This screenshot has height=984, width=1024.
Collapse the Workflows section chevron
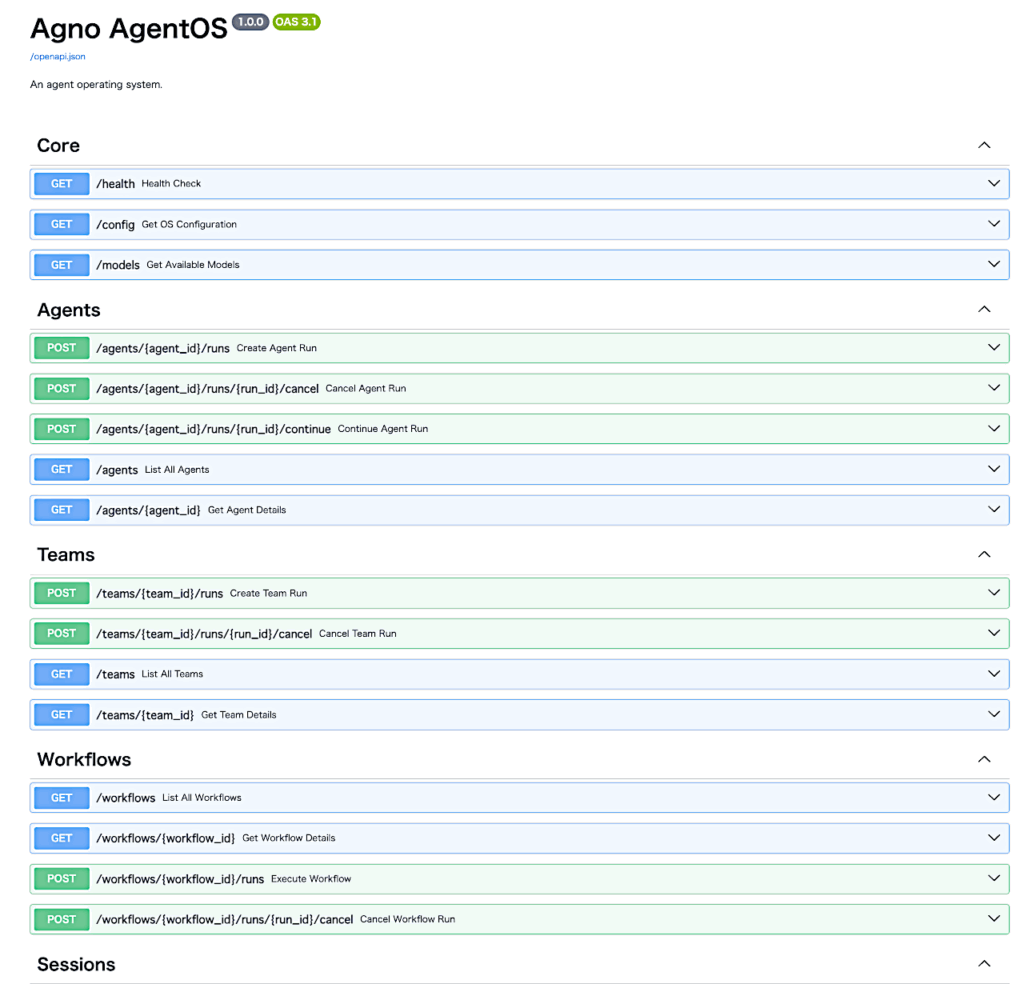984,759
